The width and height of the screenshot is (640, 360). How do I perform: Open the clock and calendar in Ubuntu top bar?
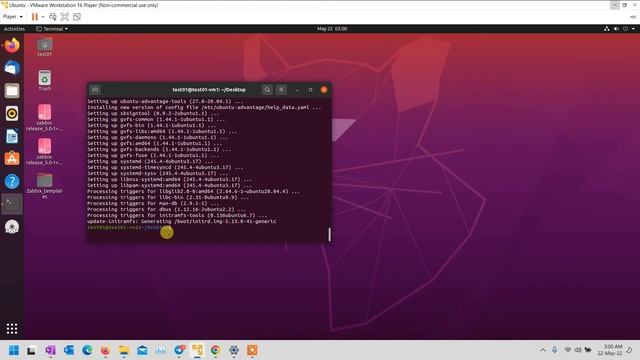click(x=332, y=29)
